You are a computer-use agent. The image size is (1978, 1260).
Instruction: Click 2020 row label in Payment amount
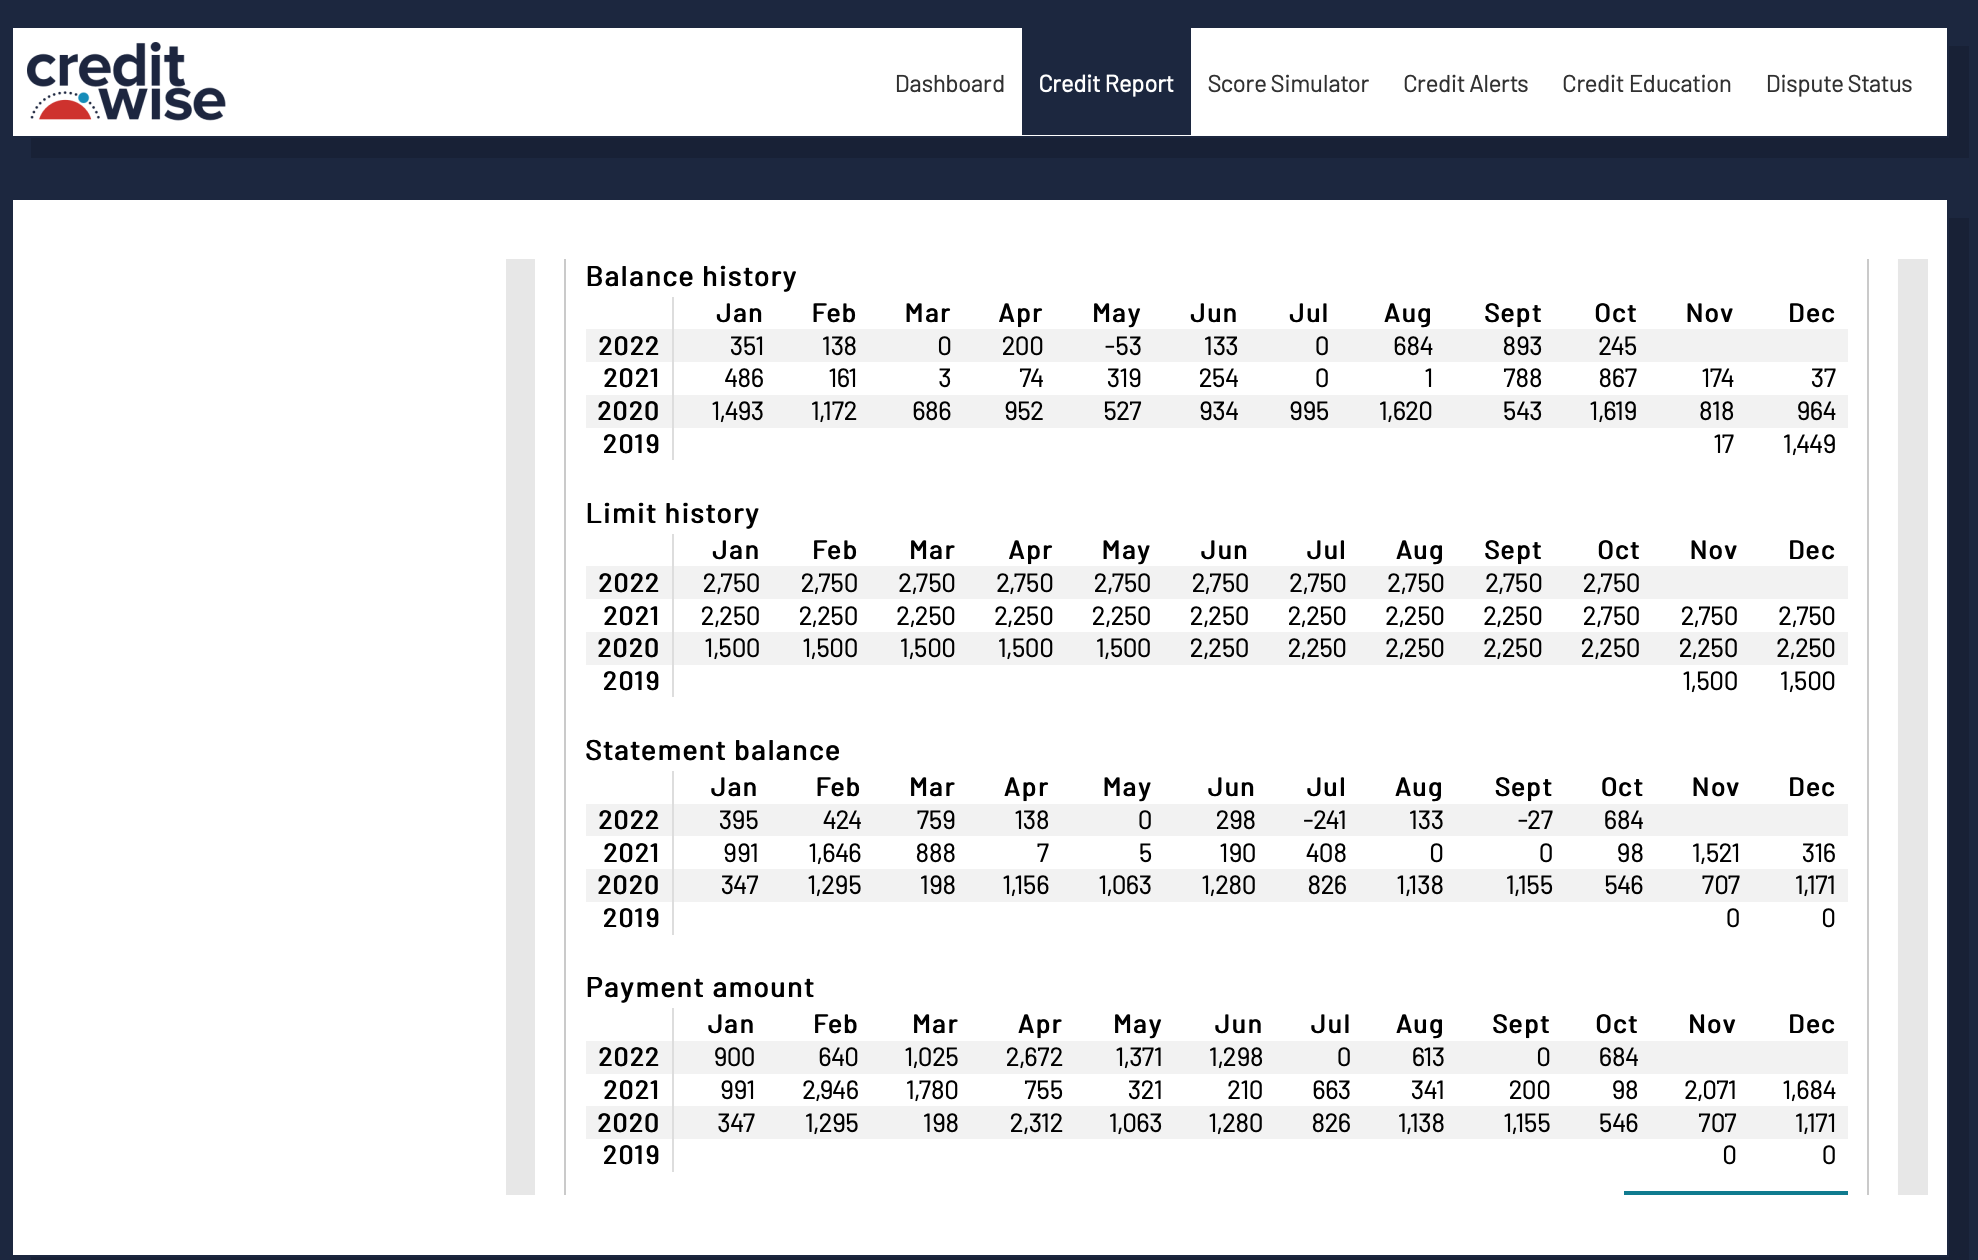click(x=628, y=1123)
